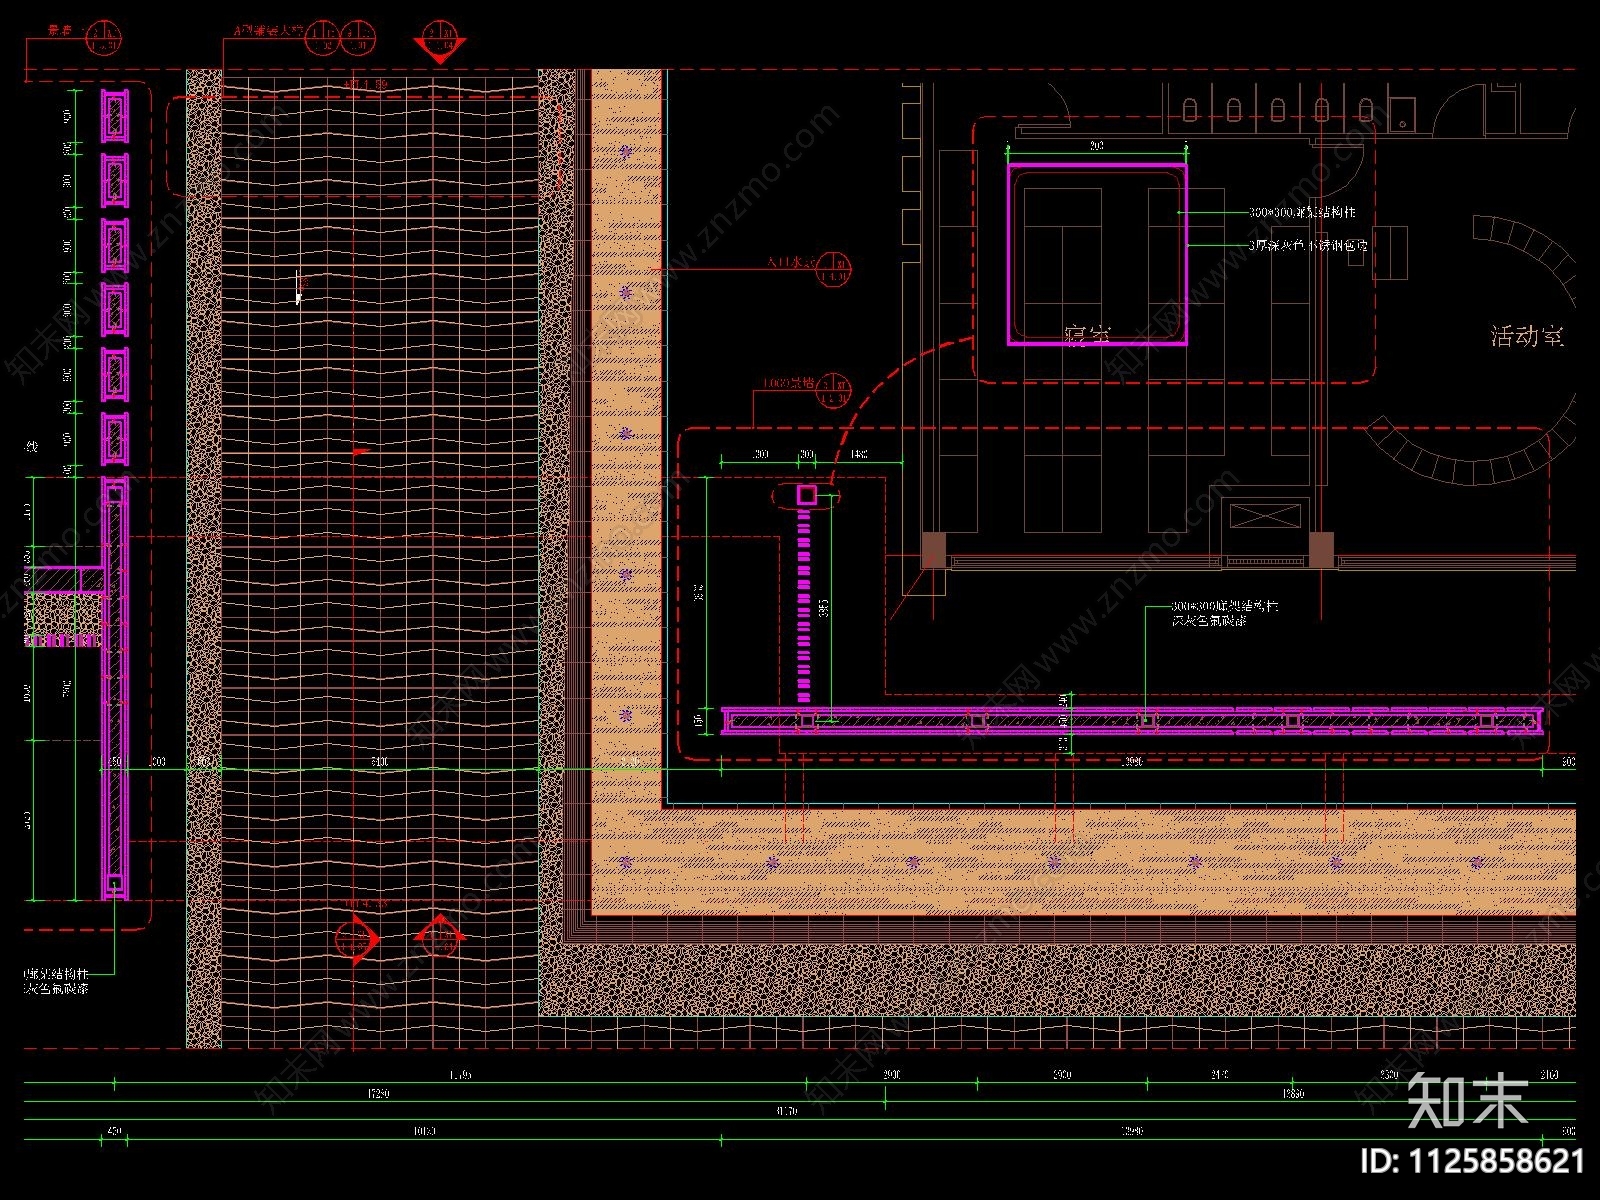The width and height of the screenshot is (1600, 1200).
Task: Click the left brown structural column square
Action: (x=934, y=549)
